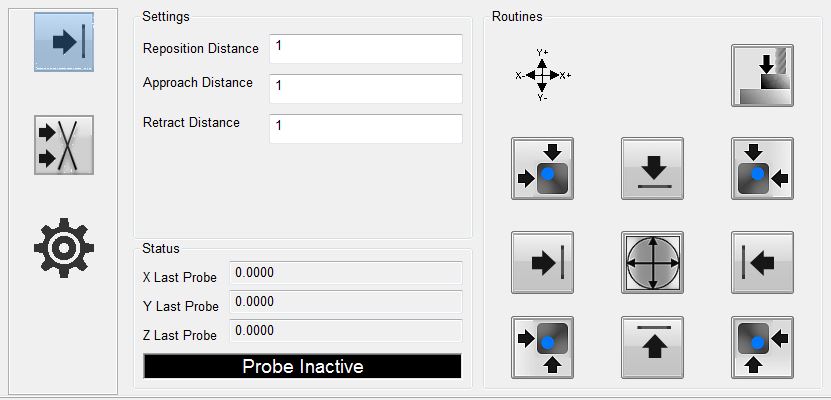Viewport: 831px width, 400px height.
Task: Run the circular bore center-finding routine
Action: [x=652, y=262]
